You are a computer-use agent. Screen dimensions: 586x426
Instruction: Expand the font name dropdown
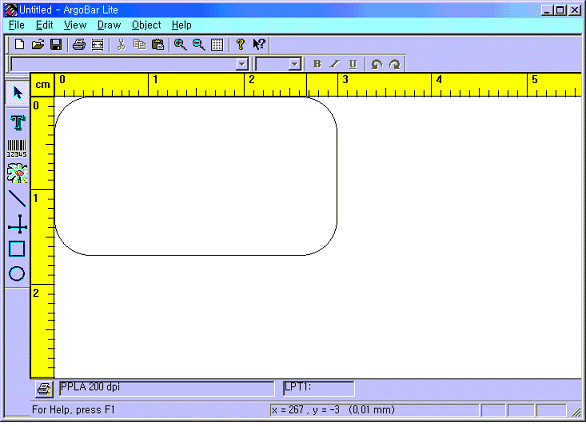(x=242, y=64)
